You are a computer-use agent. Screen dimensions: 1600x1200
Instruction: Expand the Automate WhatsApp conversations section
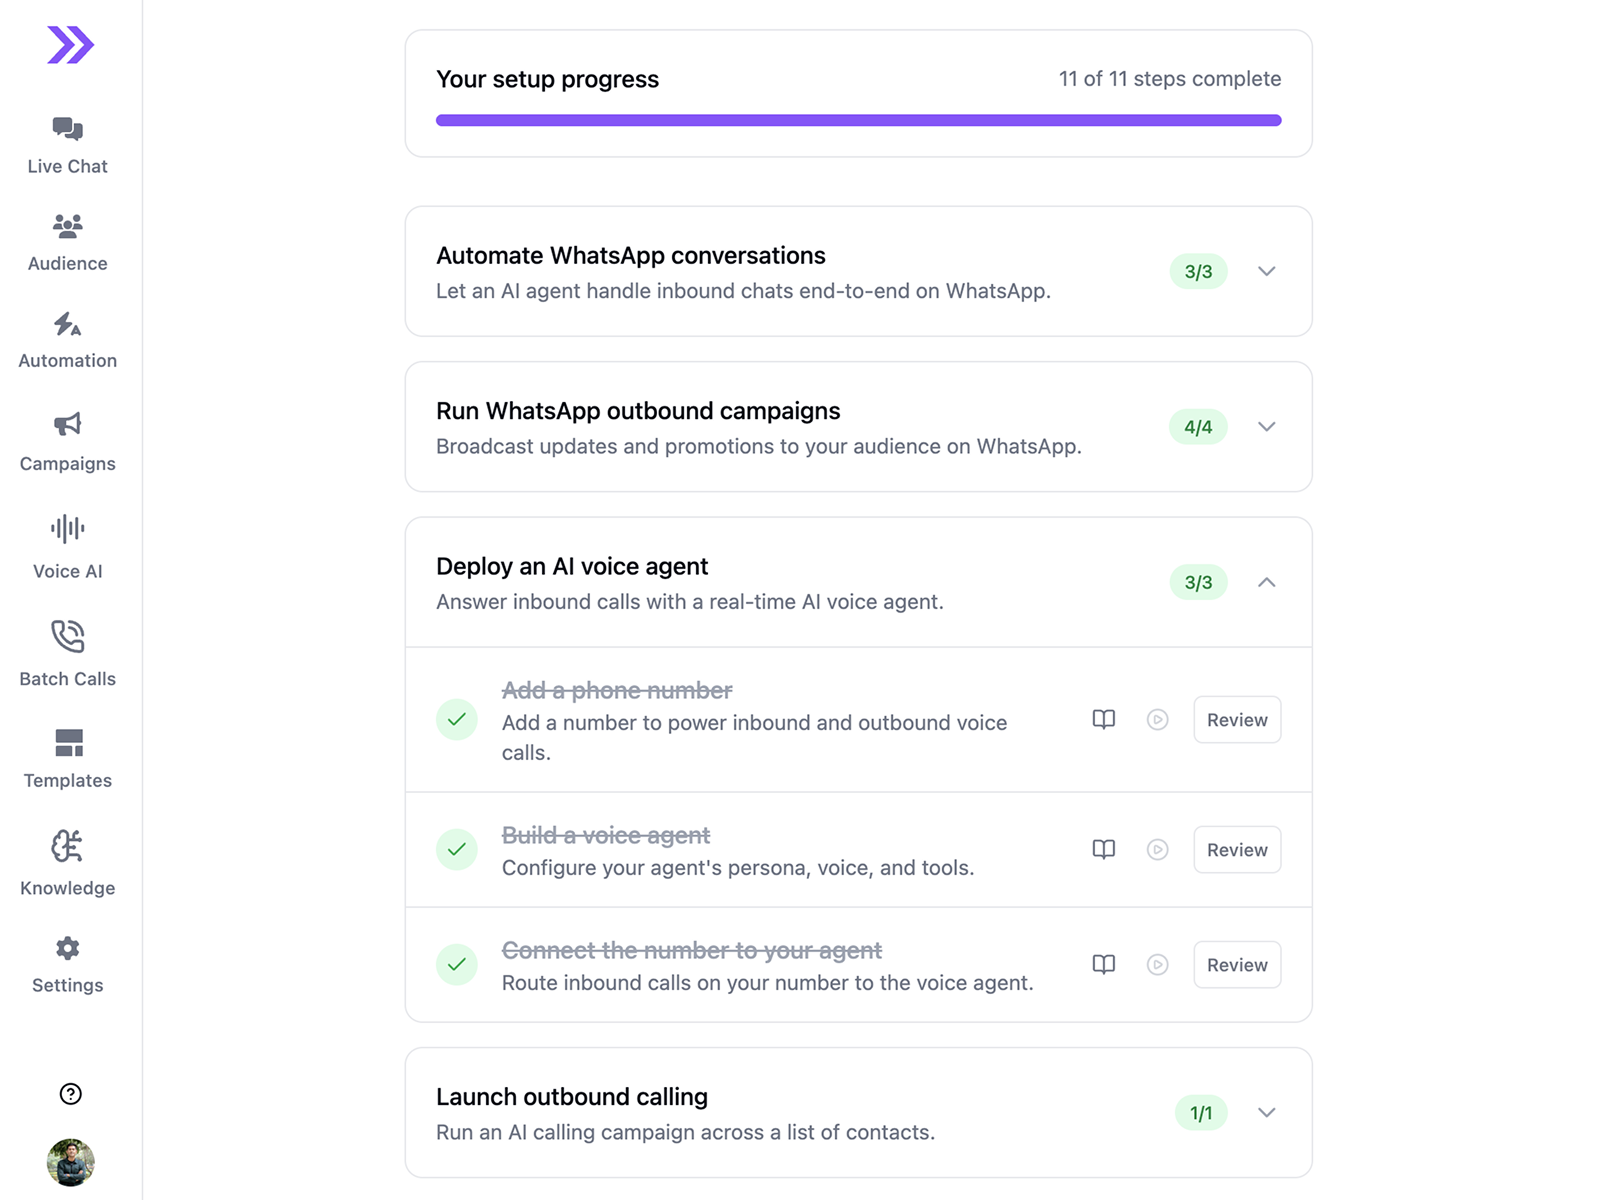pos(1267,271)
